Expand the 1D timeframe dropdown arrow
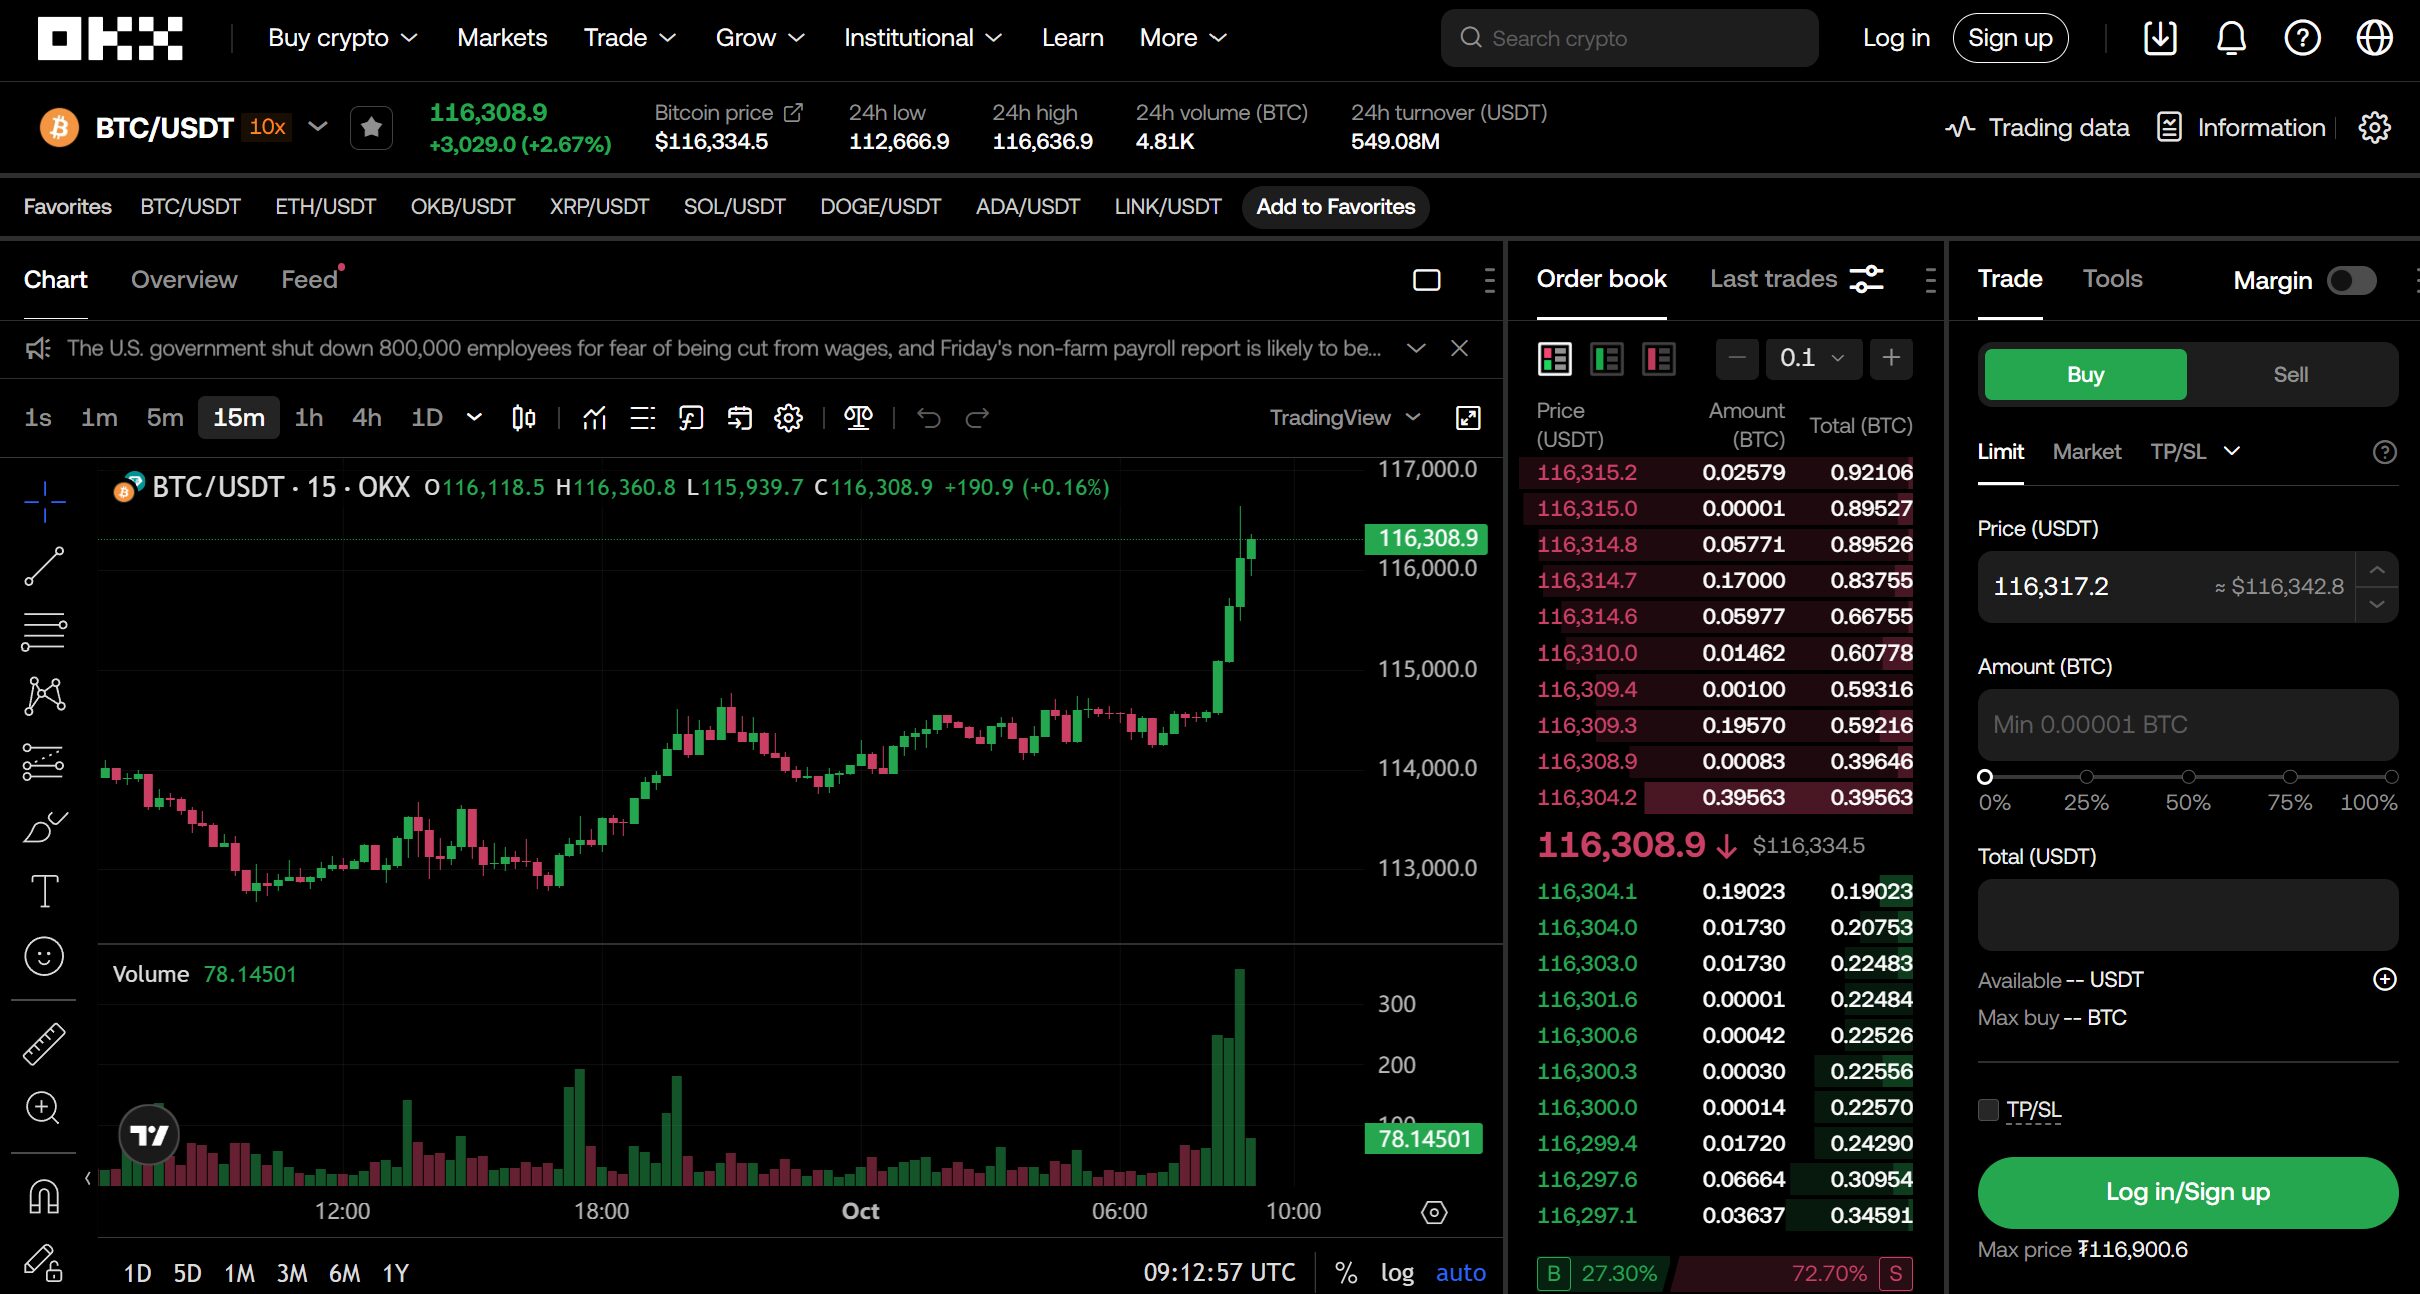2420x1294 pixels. (x=472, y=417)
